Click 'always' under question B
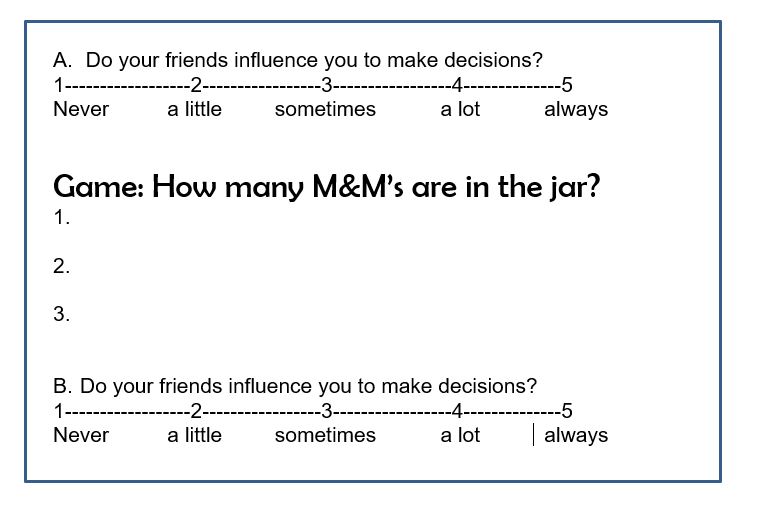765x513 pixels. click(576, 436)
